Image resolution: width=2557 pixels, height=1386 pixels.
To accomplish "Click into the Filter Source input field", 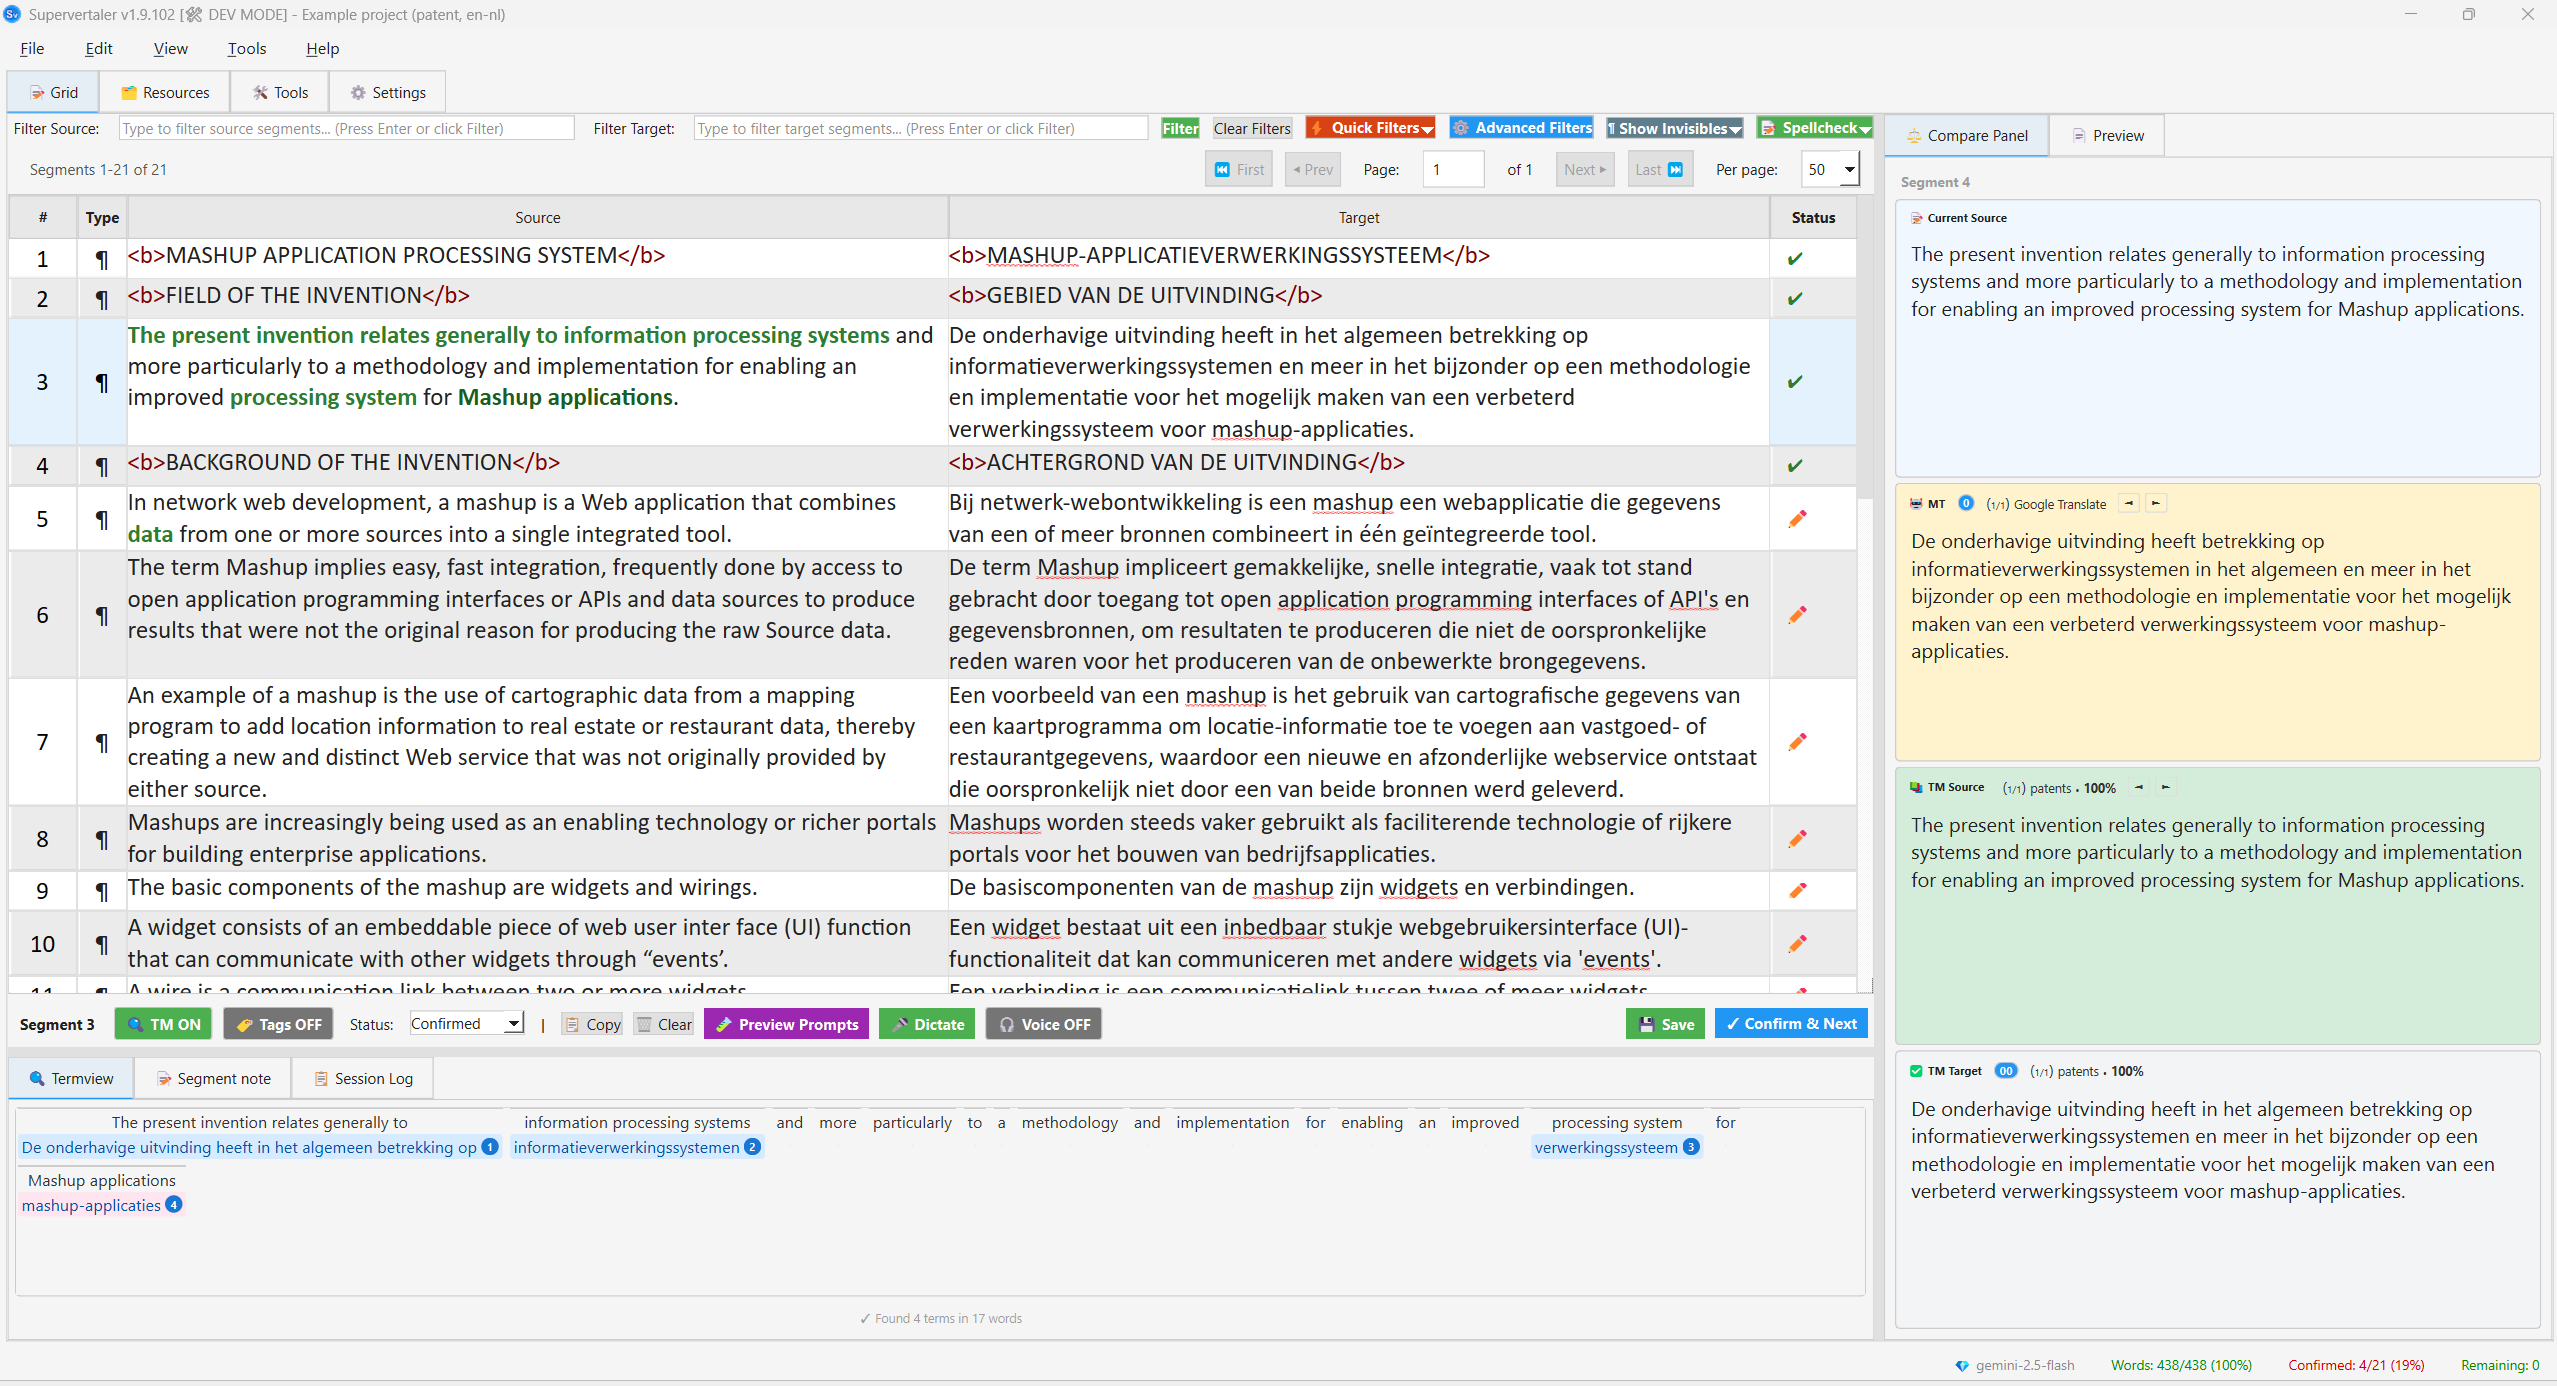I will pos(345,128).
